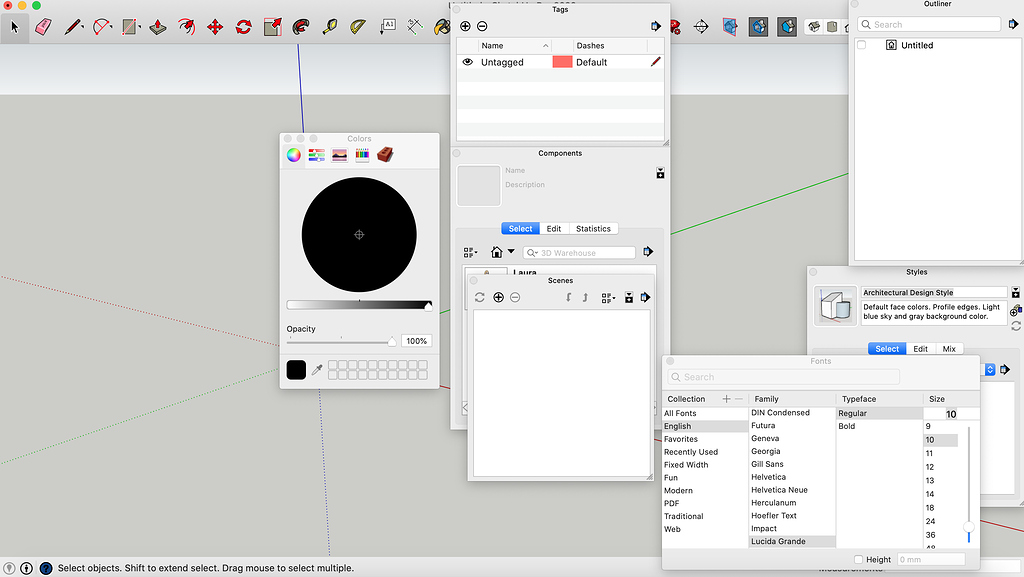The image size is (1024, 577).
Task: Check the Untitled checkbox in the Outliner
Action: click(x=861, y=44)
